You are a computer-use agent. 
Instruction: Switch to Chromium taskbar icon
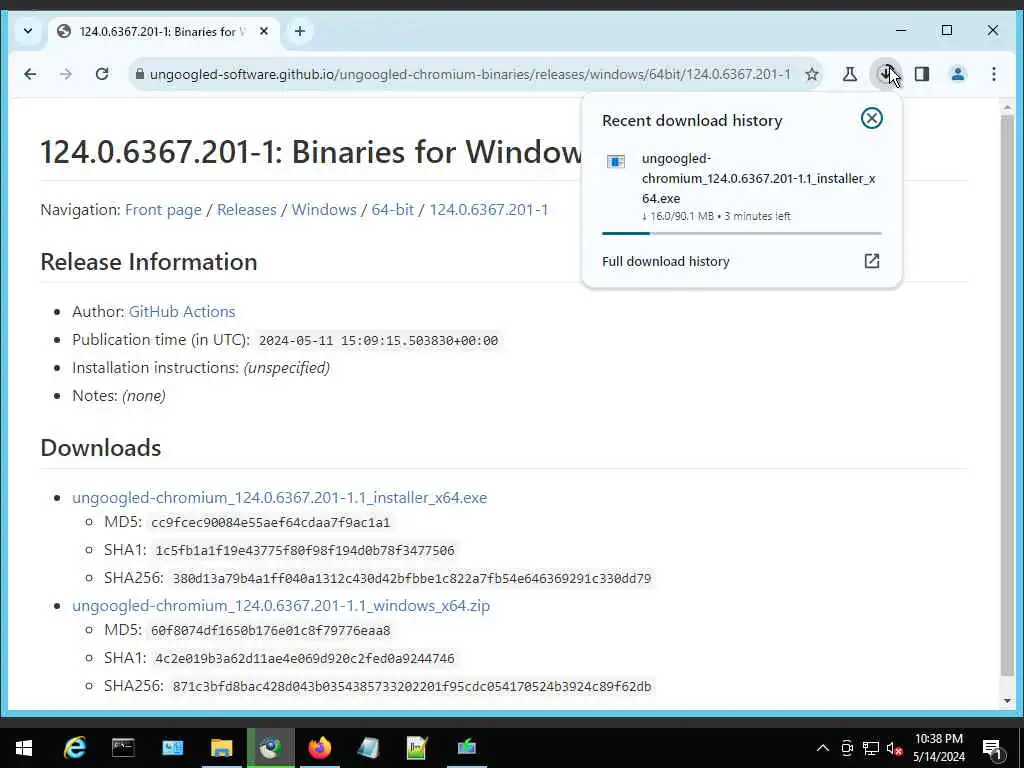(270, 748)
